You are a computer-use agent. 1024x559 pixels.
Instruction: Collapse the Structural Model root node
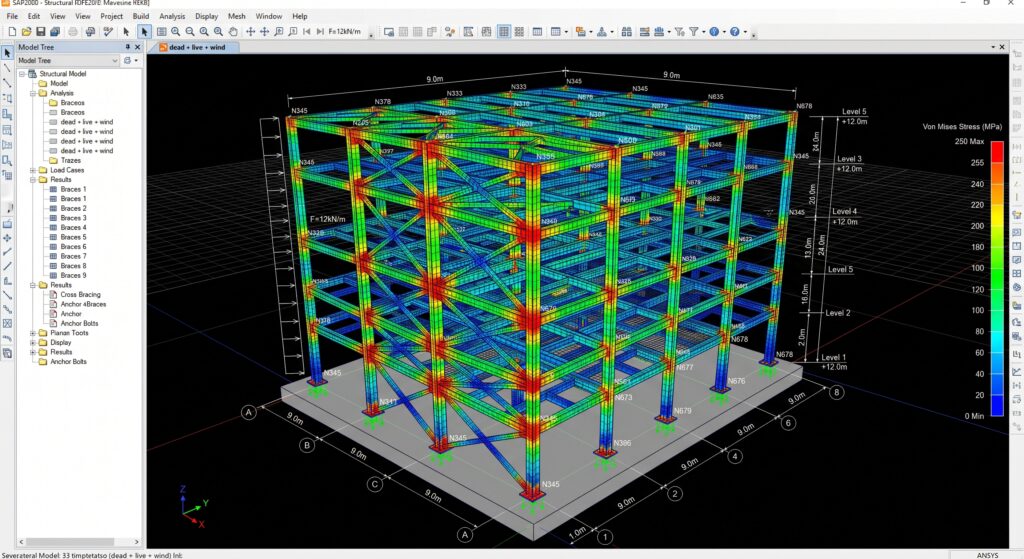[x=22, y=74]
